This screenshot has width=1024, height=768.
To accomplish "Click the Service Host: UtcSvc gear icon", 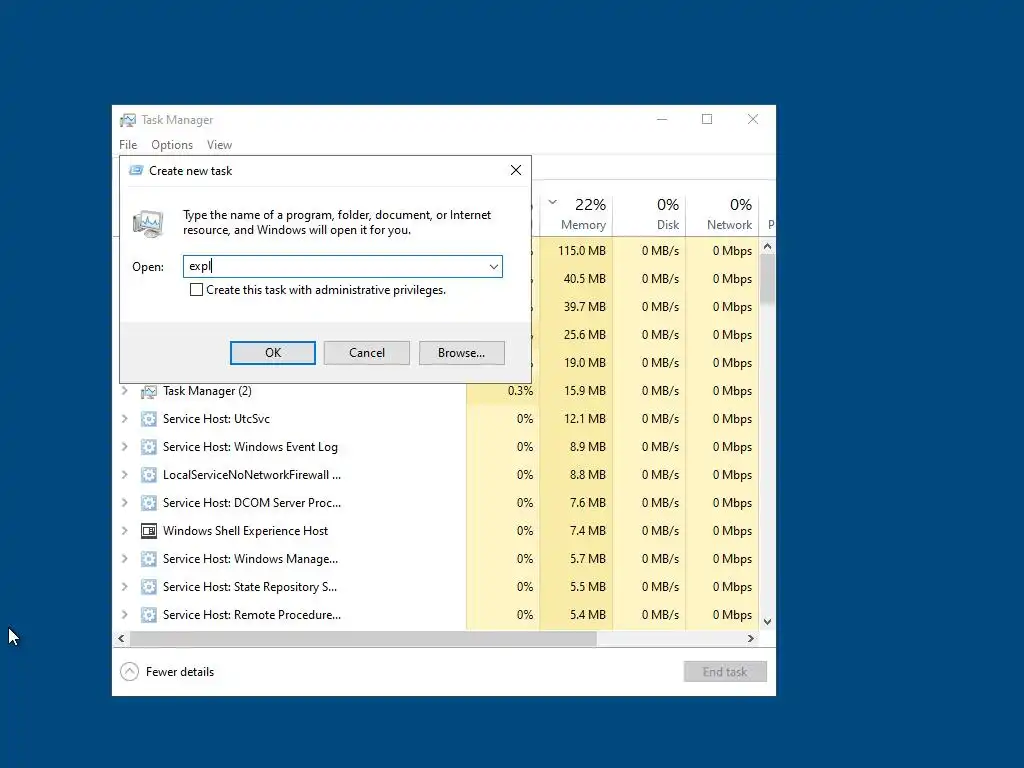I will click(149, 419).
